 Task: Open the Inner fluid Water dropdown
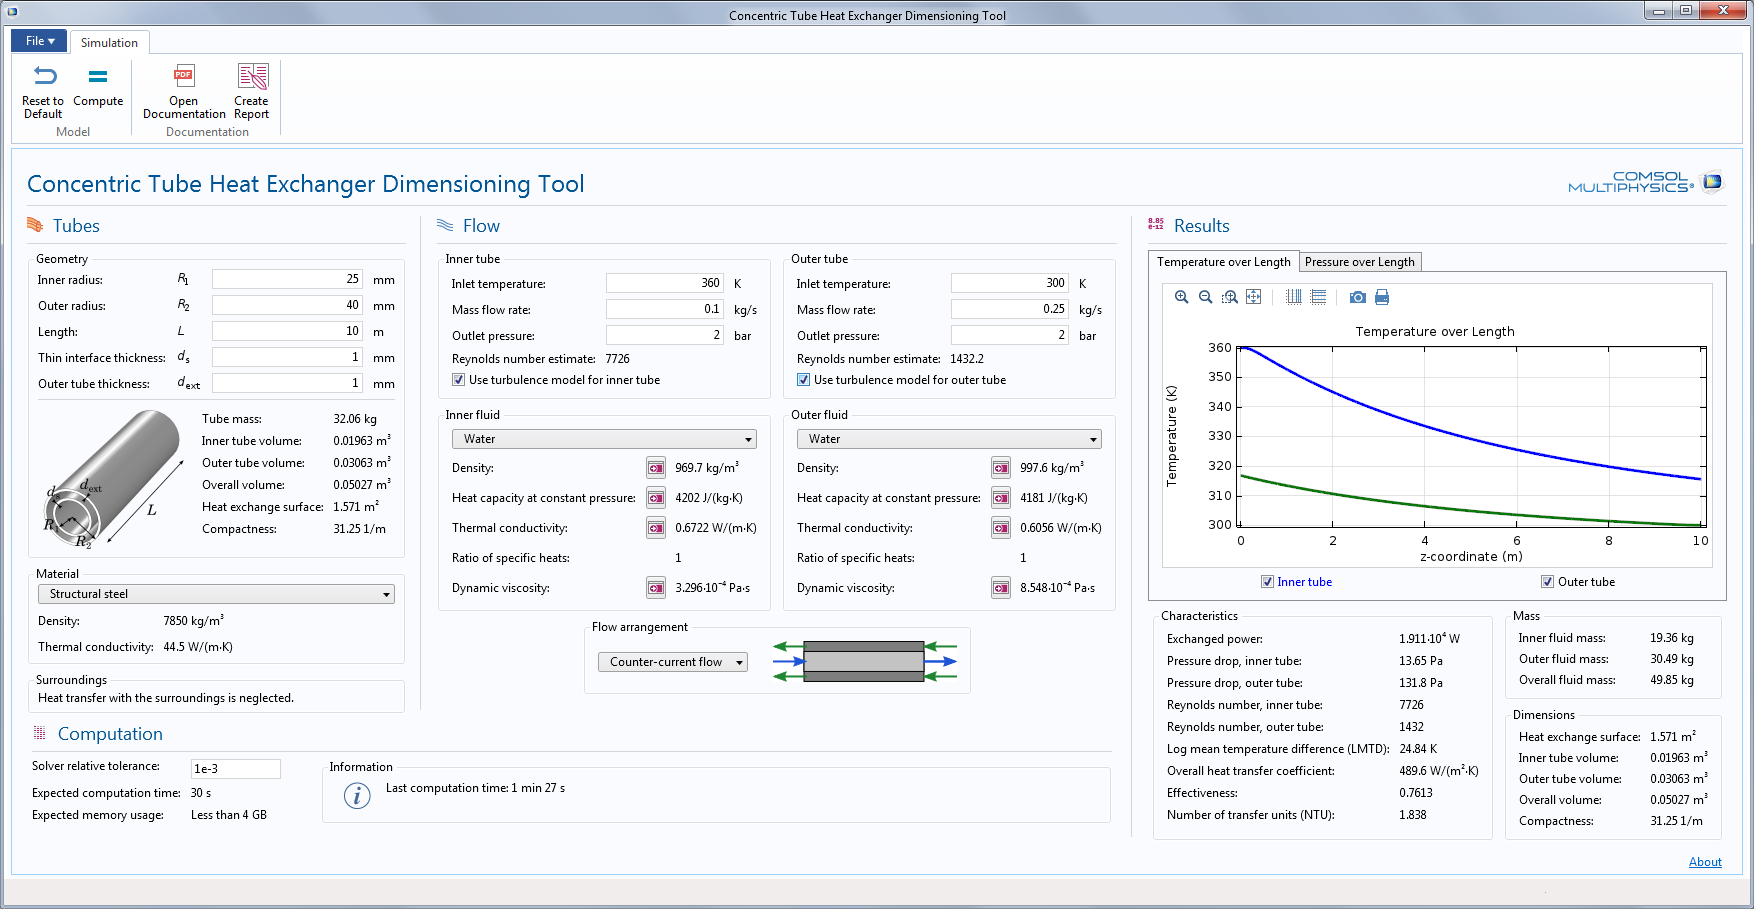[x=604, y=439]
